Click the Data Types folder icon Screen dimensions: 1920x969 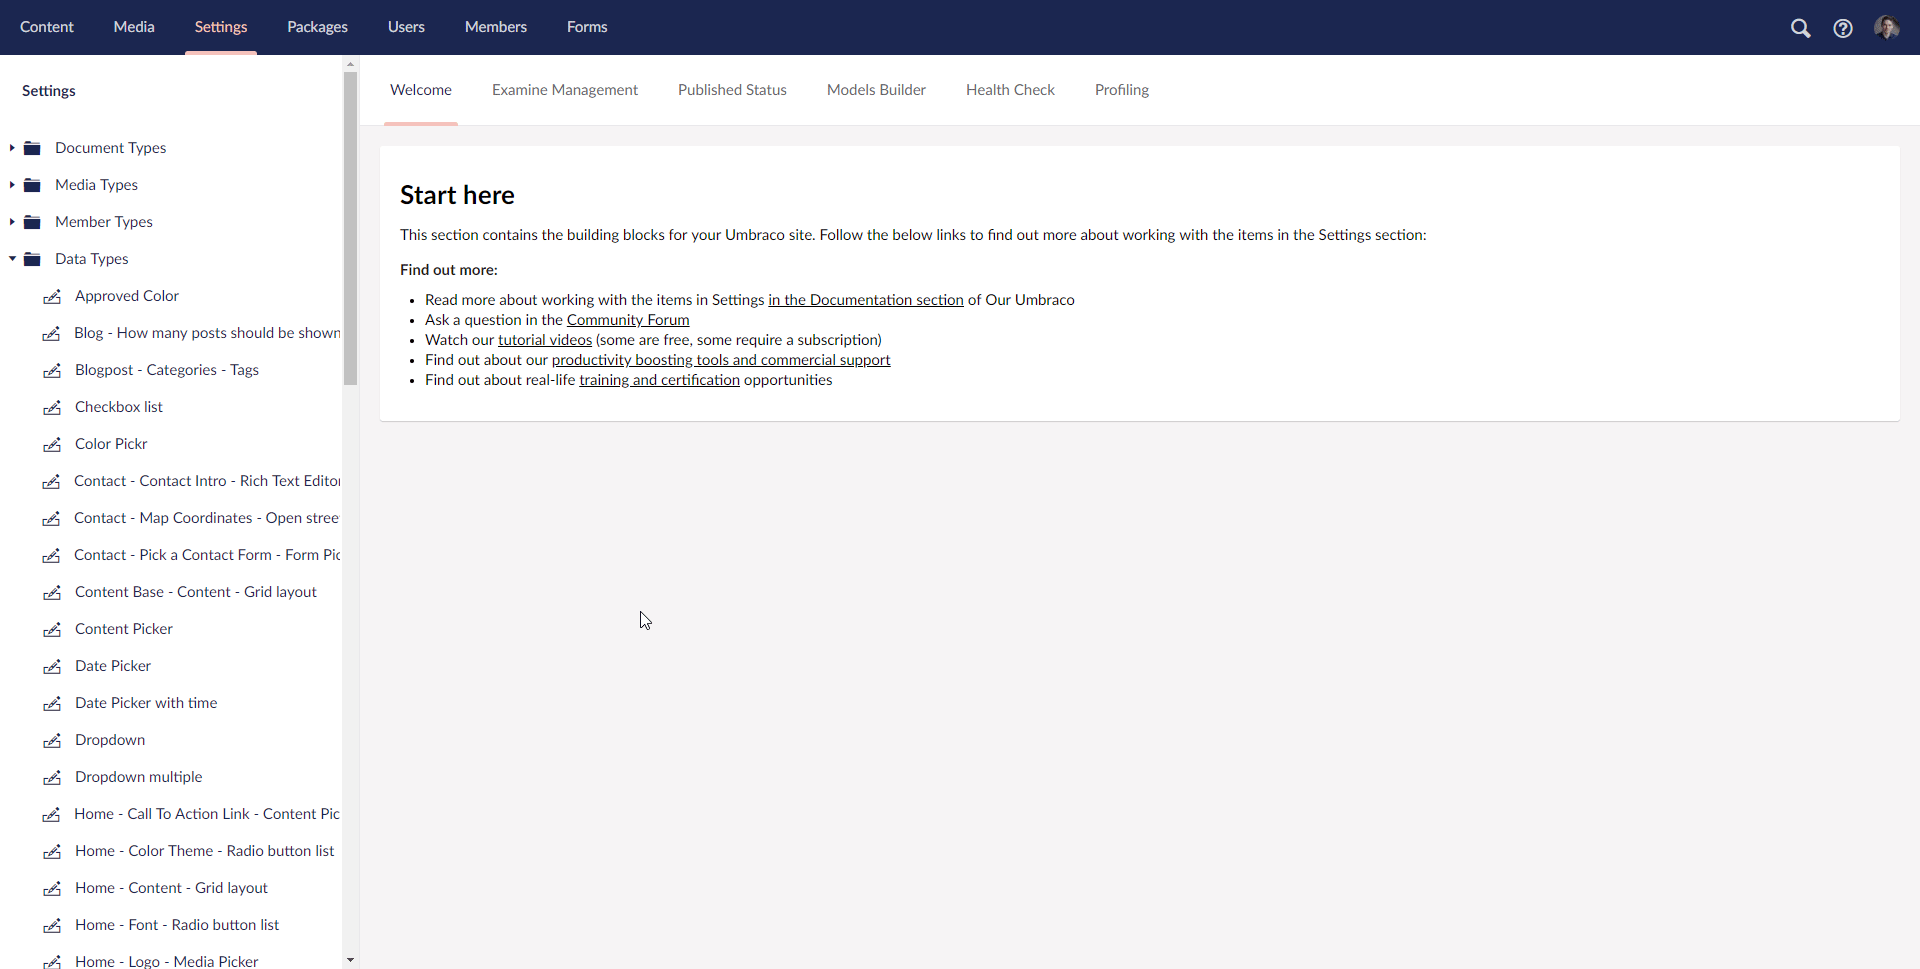point(31,258)
